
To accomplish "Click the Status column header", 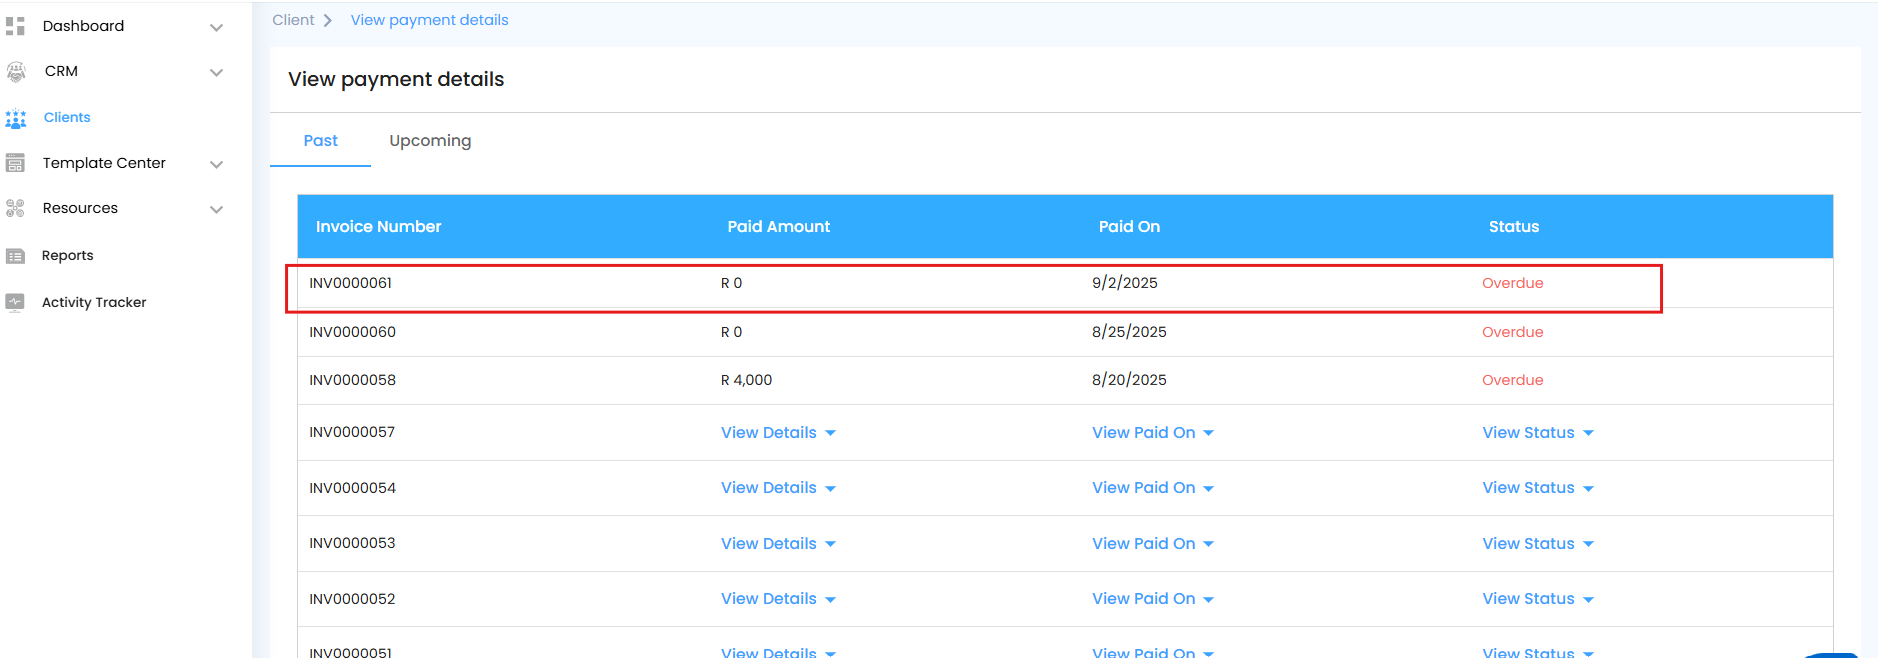I will click(x=1513, y=227).
